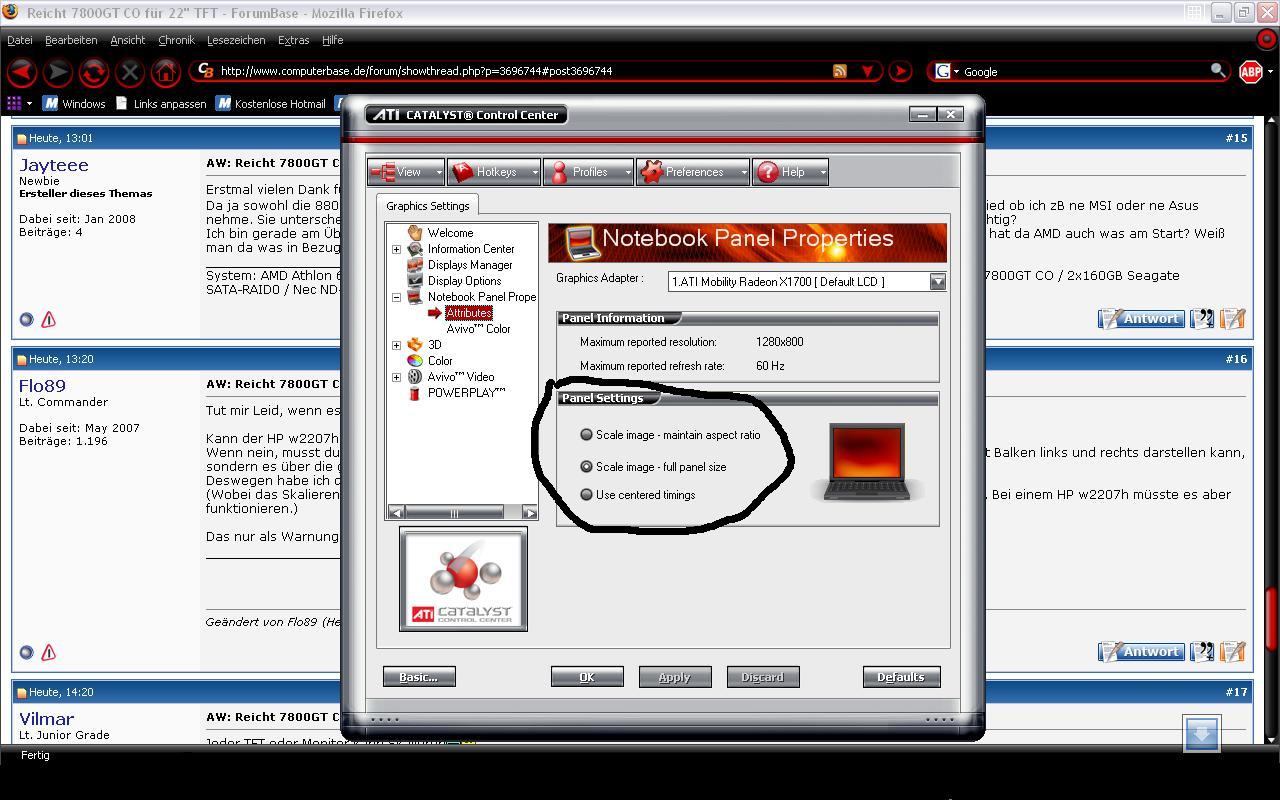This screenshot has height=800, width=1280.
Task: Select the Attributes tree item
Action: [x=469, y=313]
